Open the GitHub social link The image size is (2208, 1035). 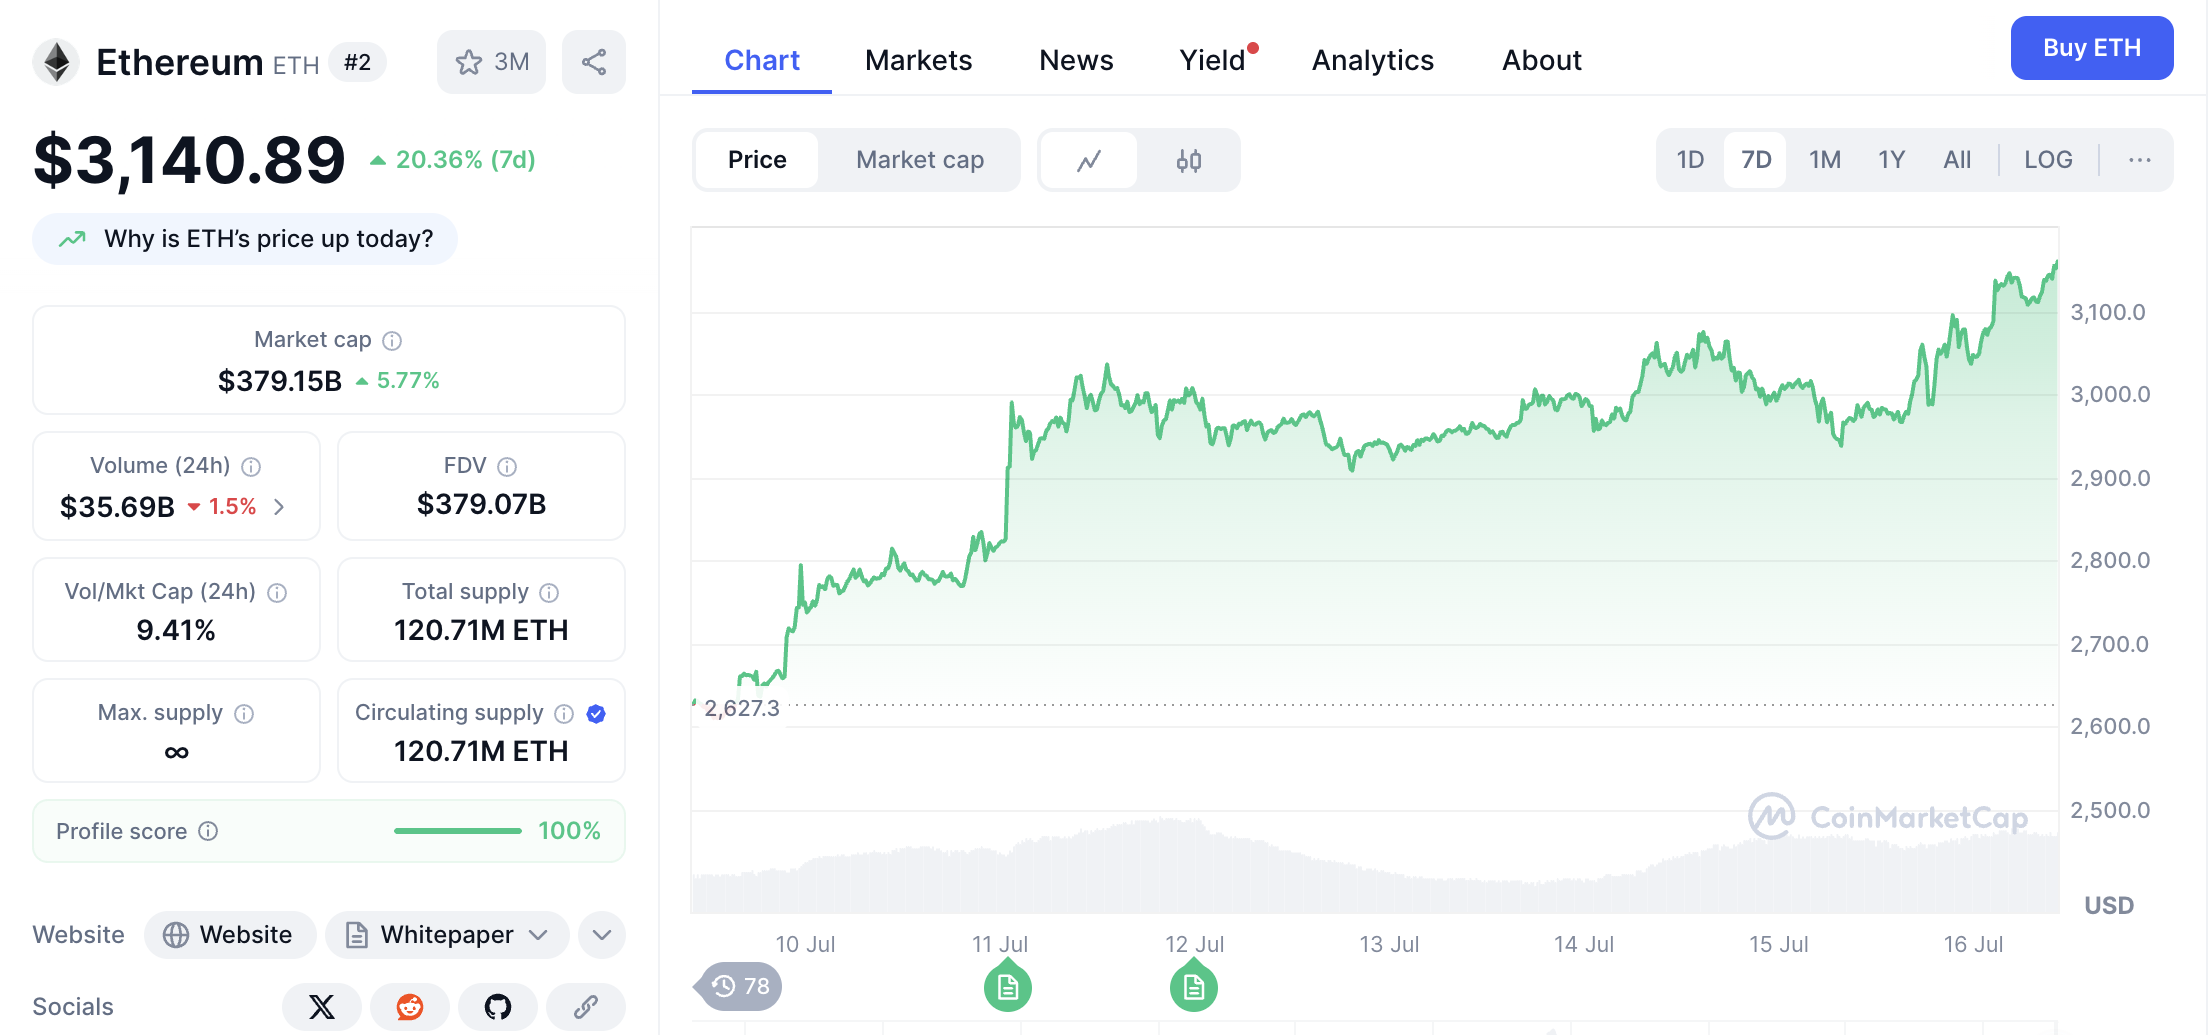[498, 1007]
